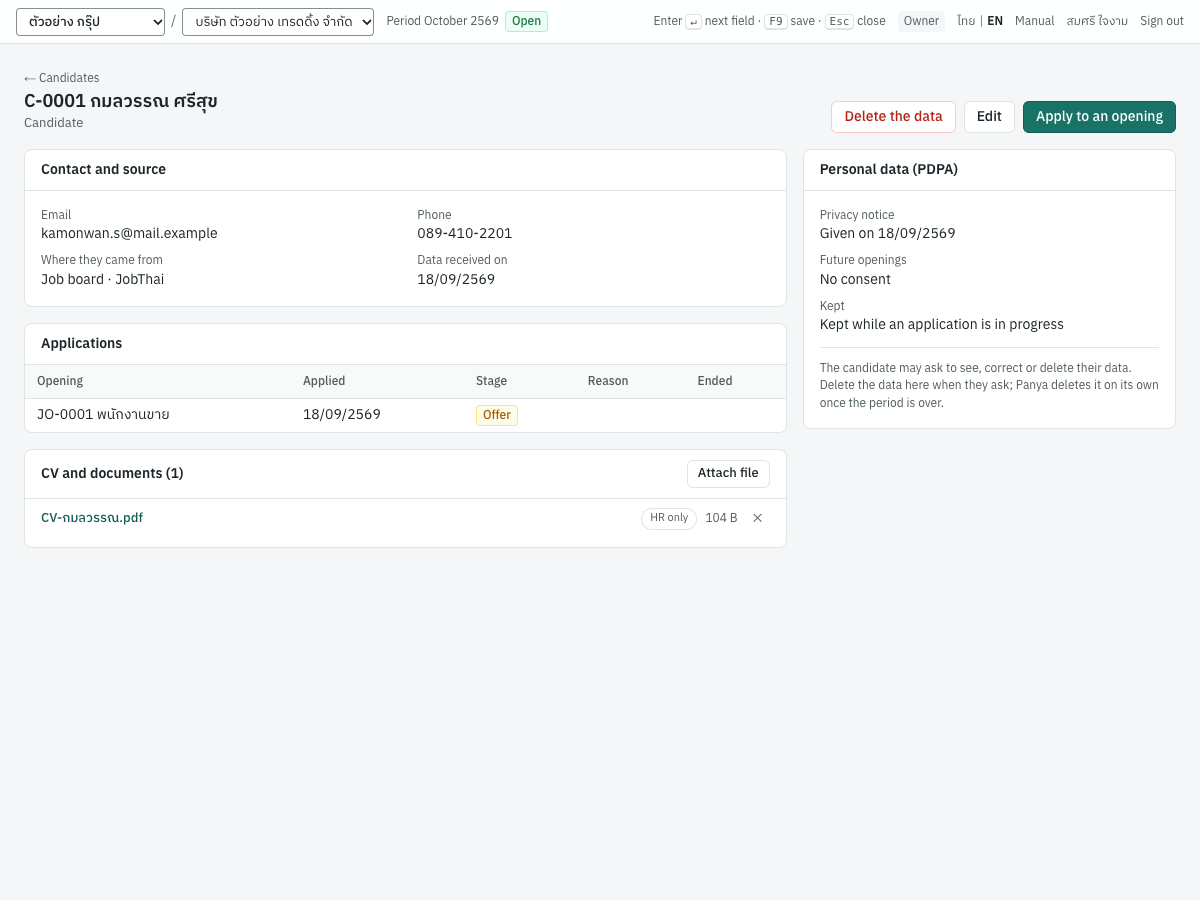
Task: Click the Stage column header
Action: [x=491, y=381]
